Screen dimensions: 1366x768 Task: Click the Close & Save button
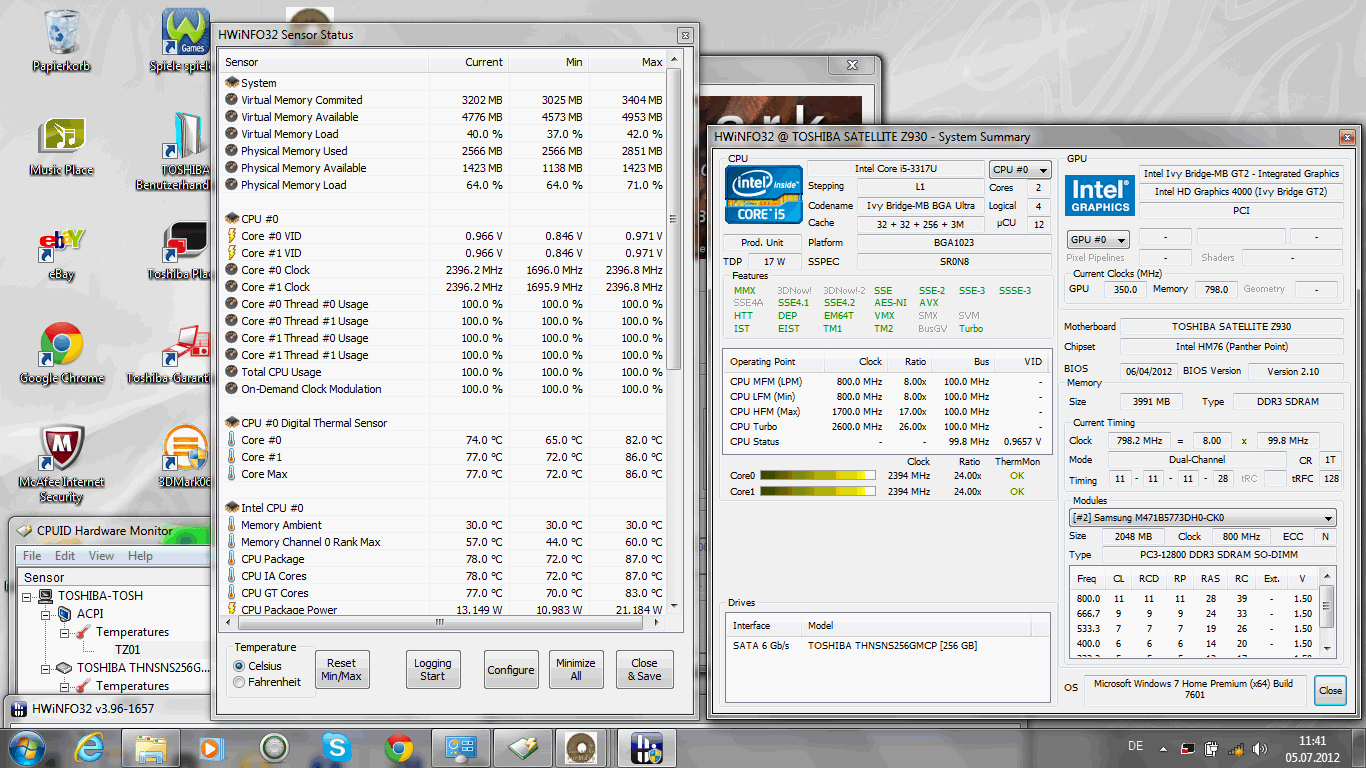click(645, 669)
